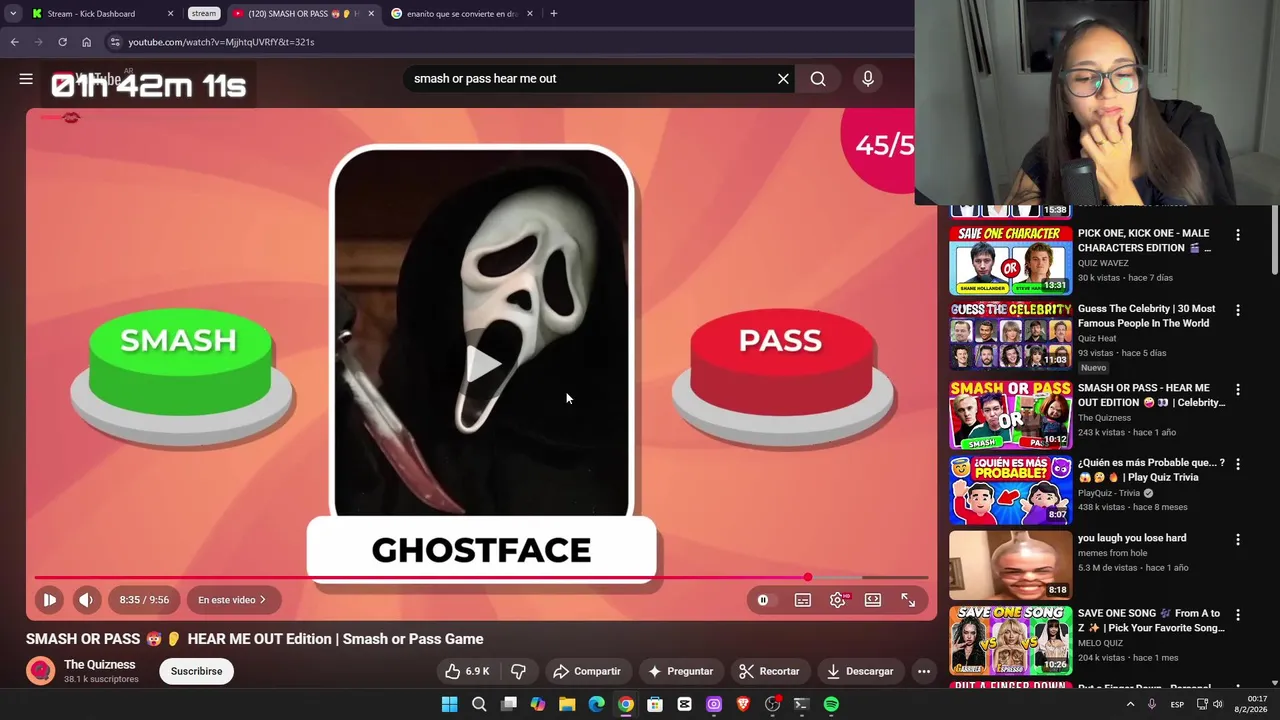Open options for 'SAVE ONE SONG' video

coord(1238,615)
